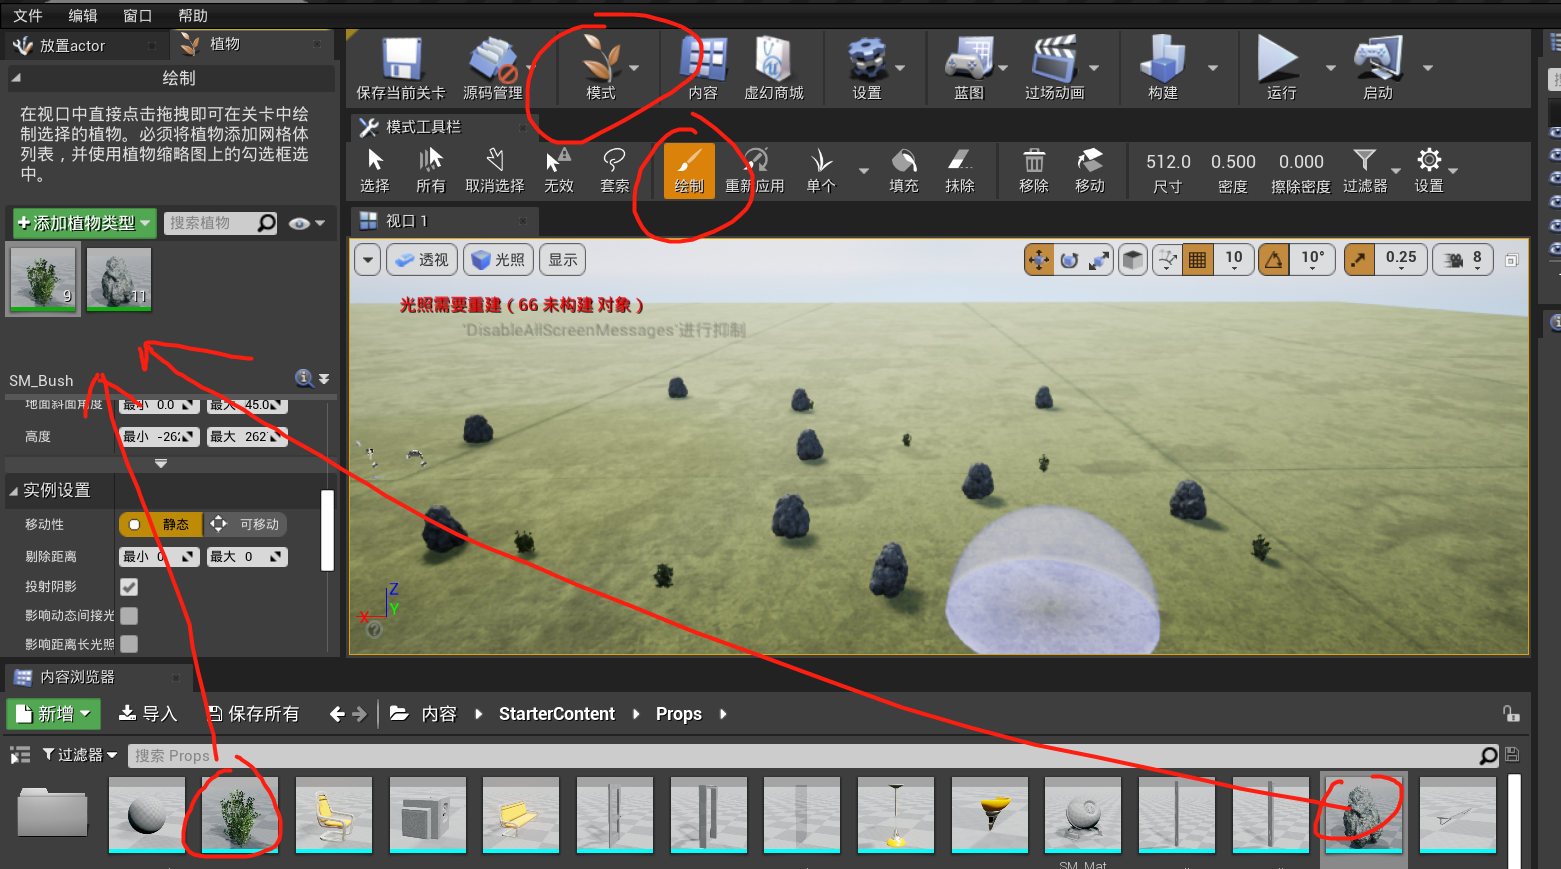The image size is (1561, 869).
Task: Click the 构建 build button
Action: pos(1162,68)
